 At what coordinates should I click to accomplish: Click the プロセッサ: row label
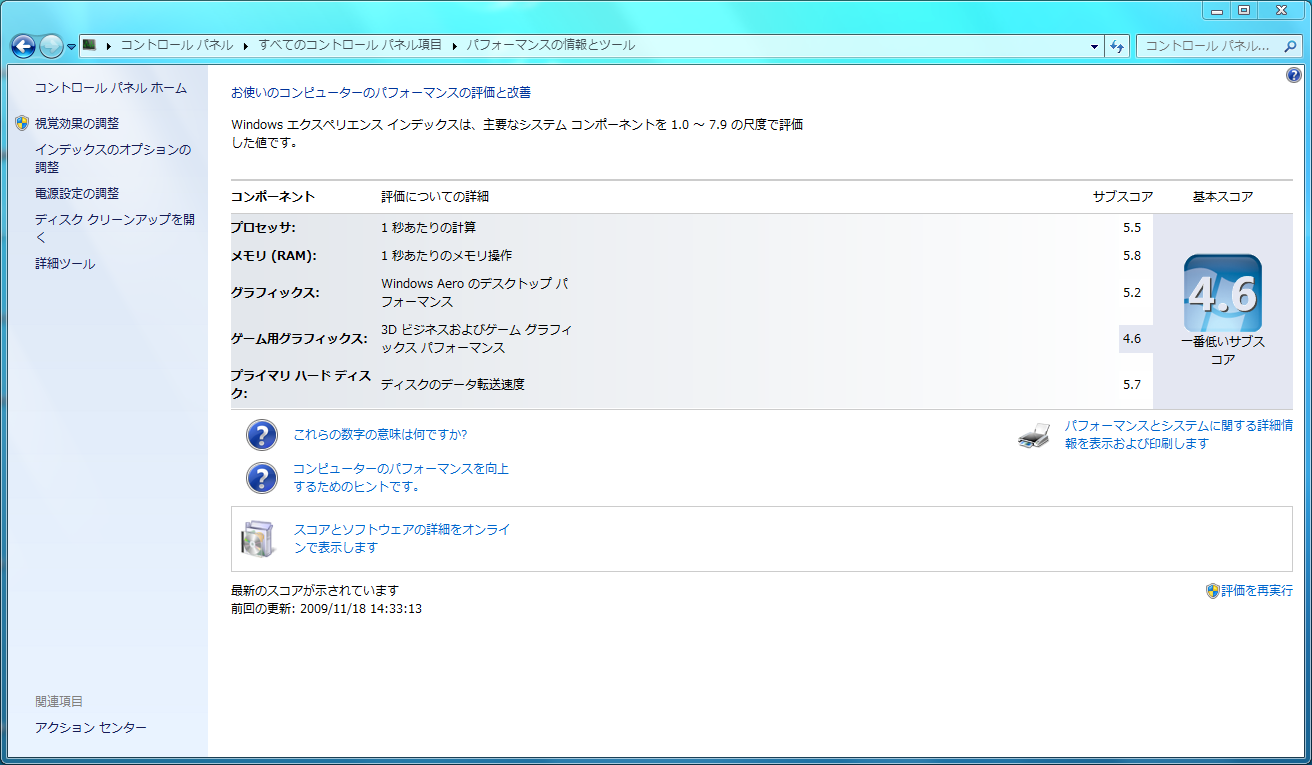click(263, 228)
